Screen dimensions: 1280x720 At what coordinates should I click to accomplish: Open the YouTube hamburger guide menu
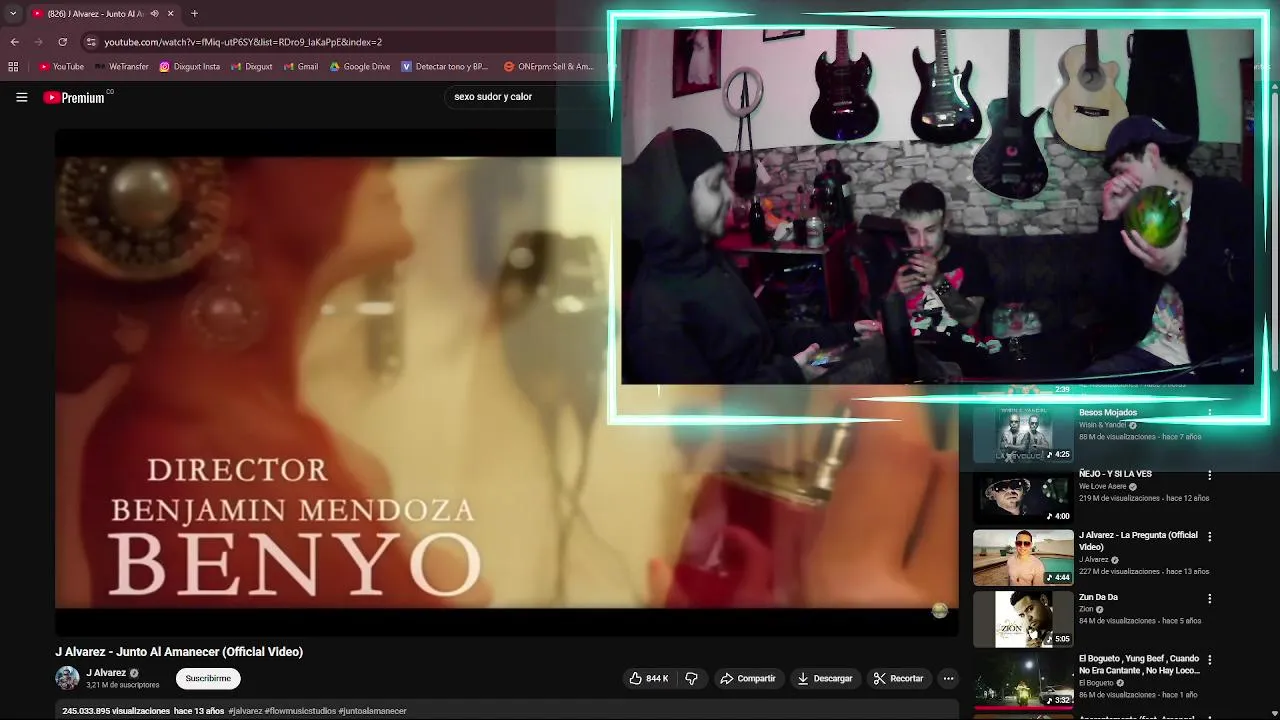pyautogui.click(x=22, y=97)
